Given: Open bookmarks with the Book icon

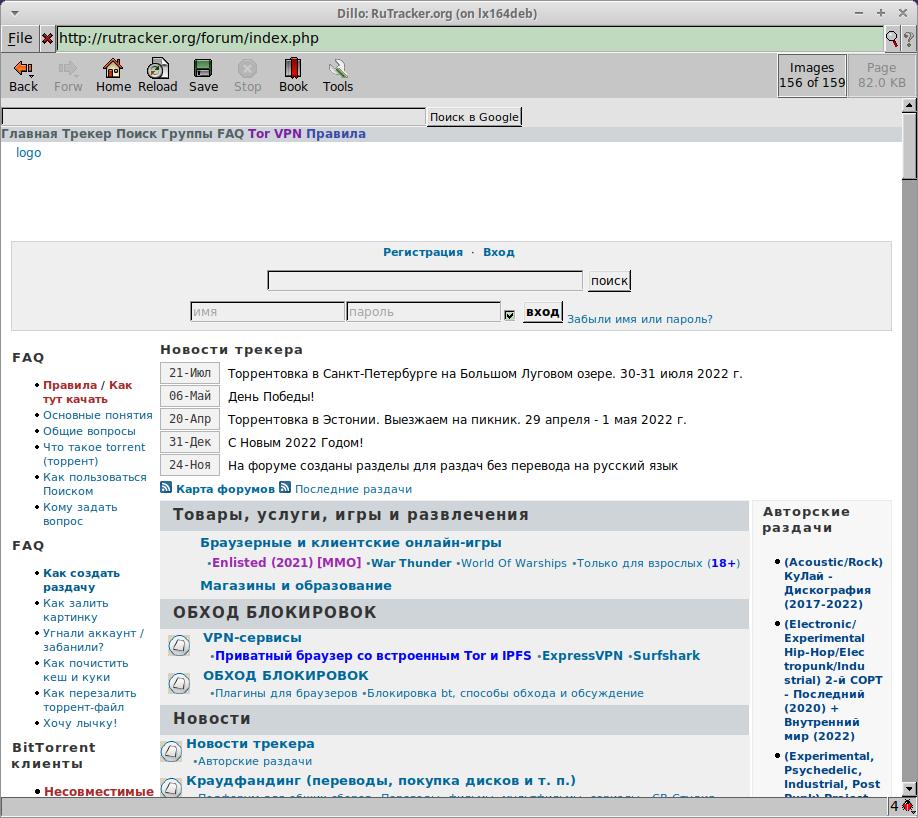Looking at the screenshot, I should coord(293,68).
